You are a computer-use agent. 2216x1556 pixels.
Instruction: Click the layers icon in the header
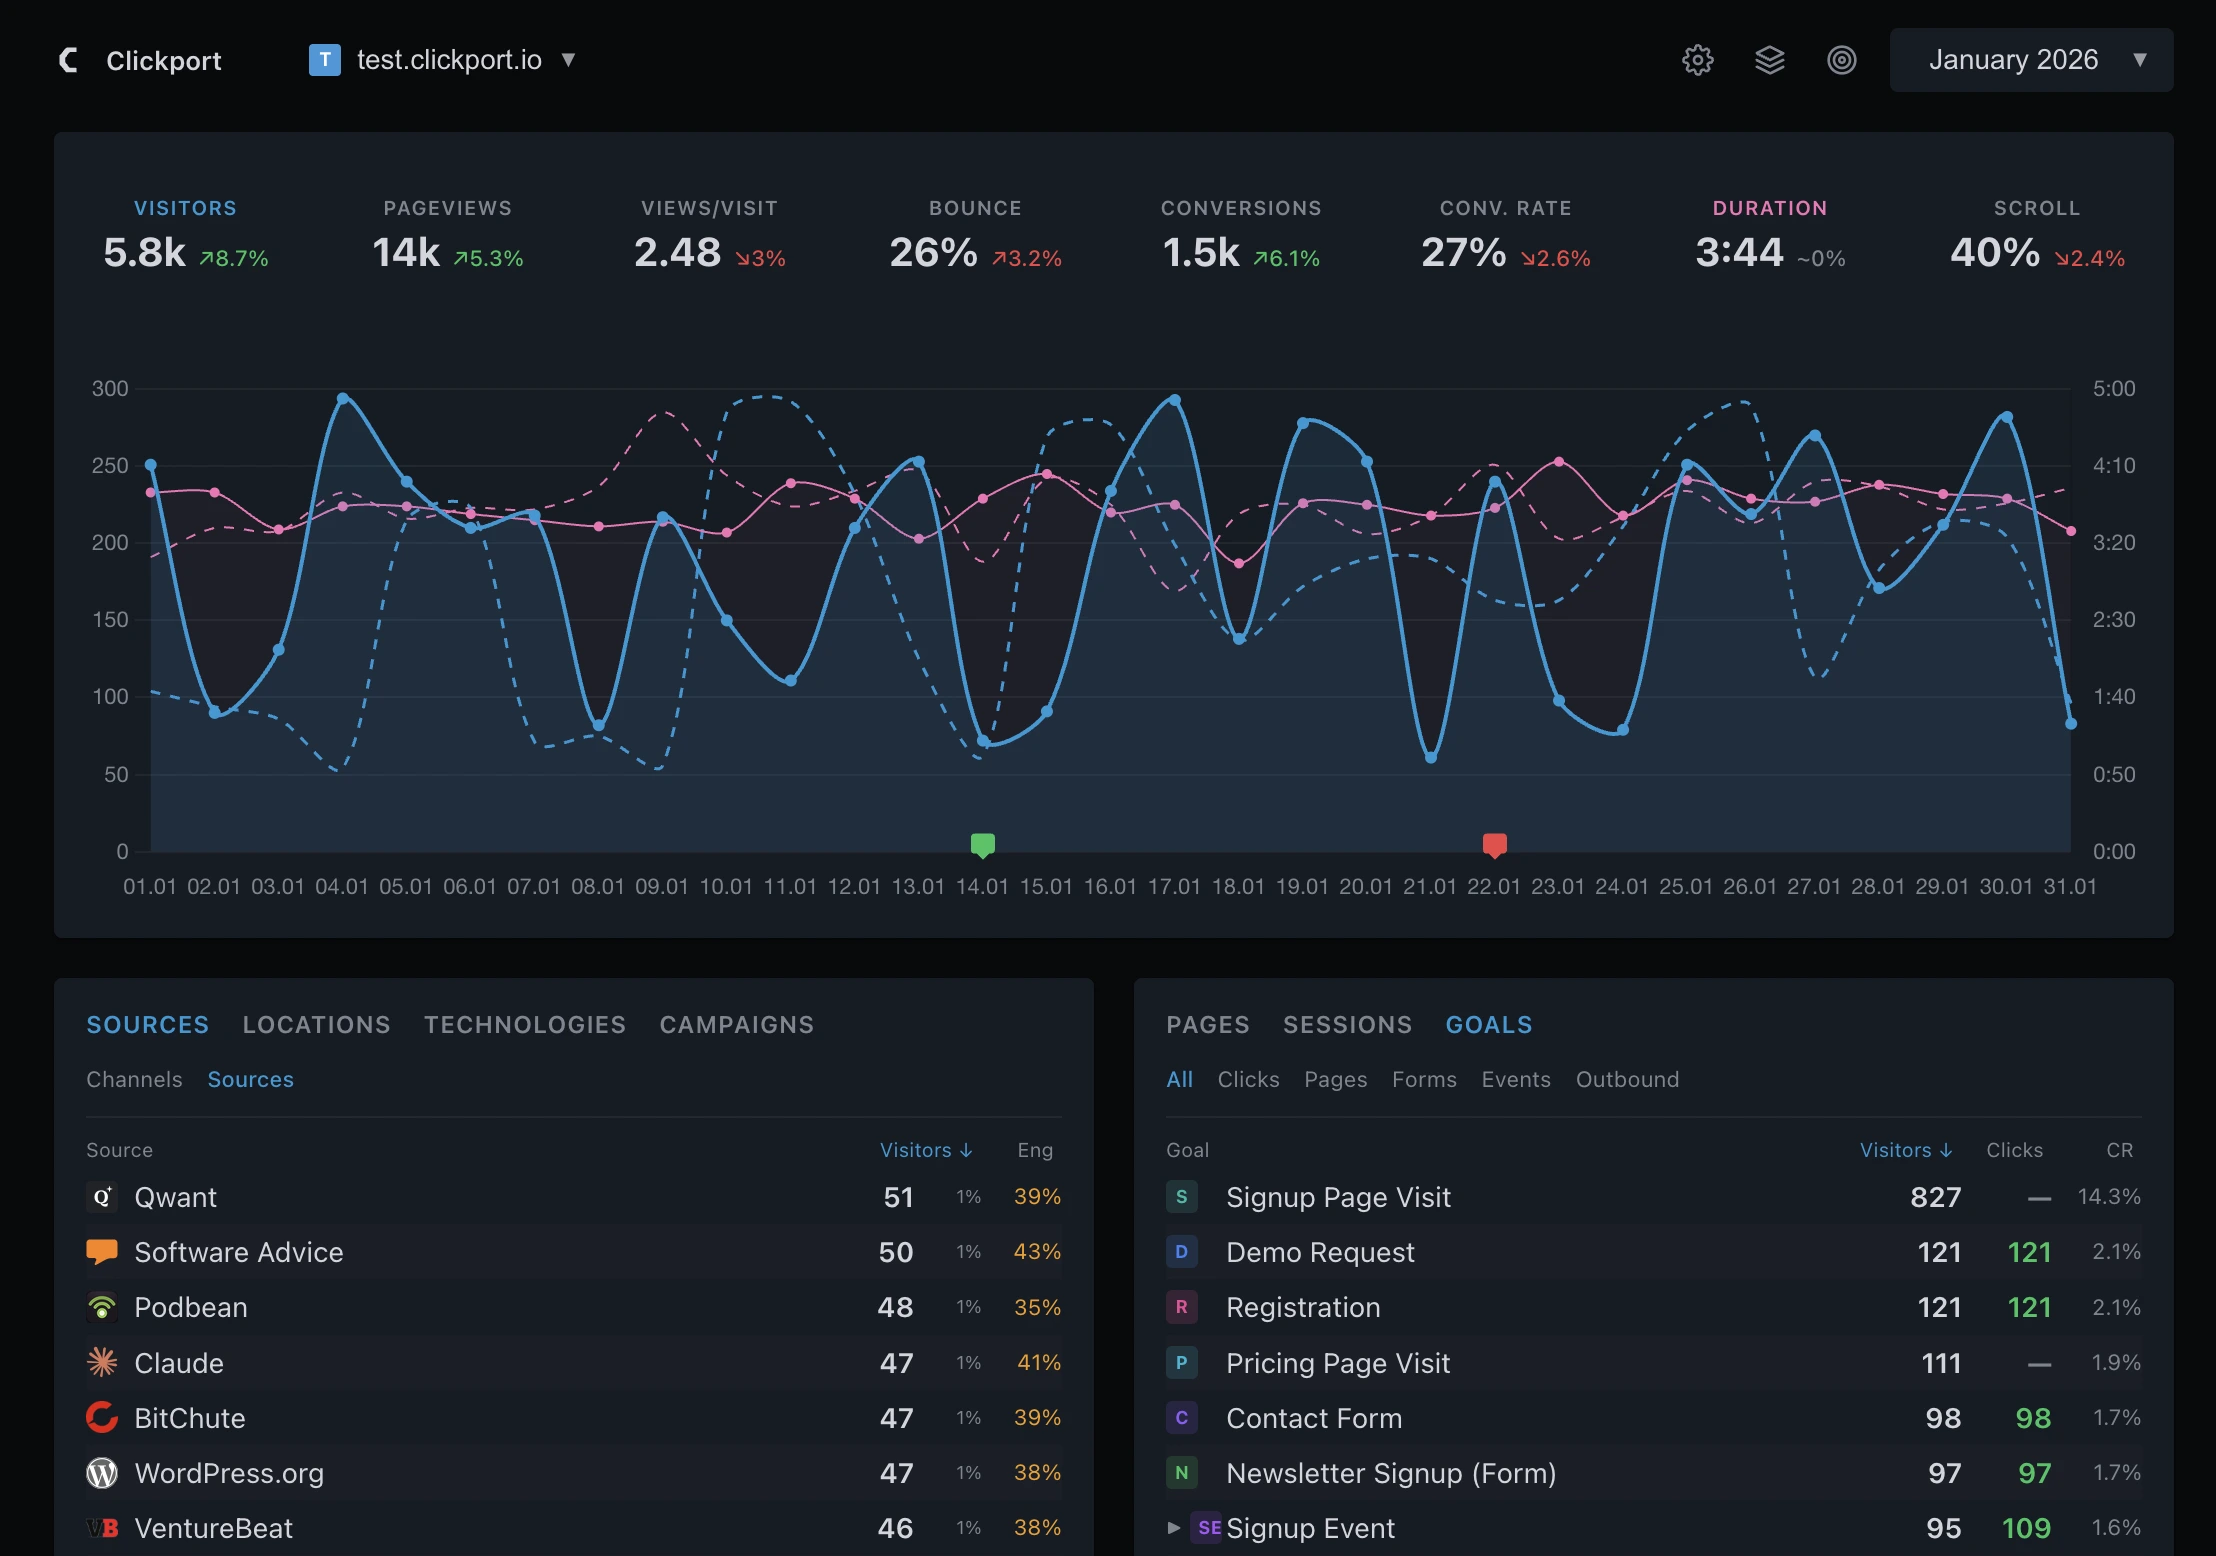(x=1770, y=60)
